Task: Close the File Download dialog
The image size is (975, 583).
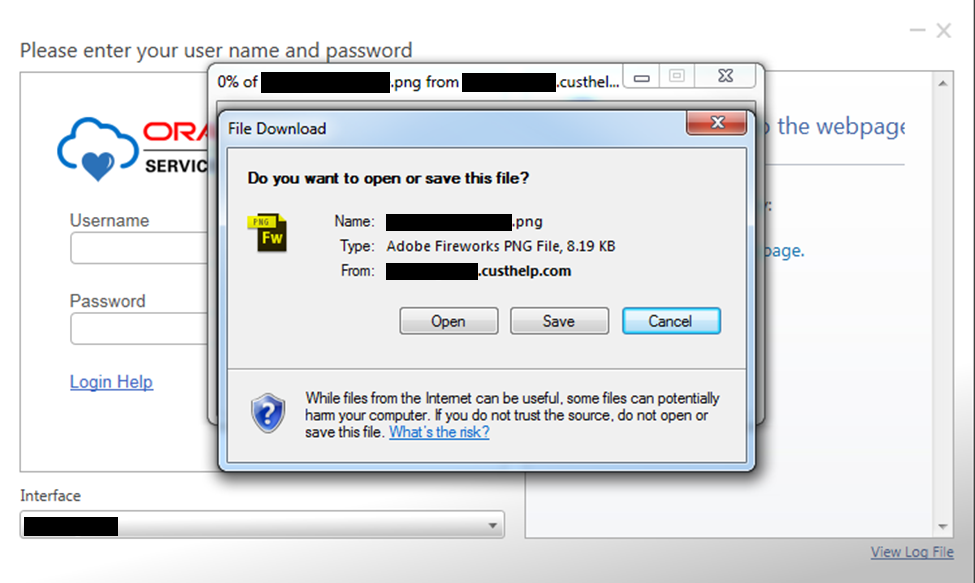Action: (716, 122)
